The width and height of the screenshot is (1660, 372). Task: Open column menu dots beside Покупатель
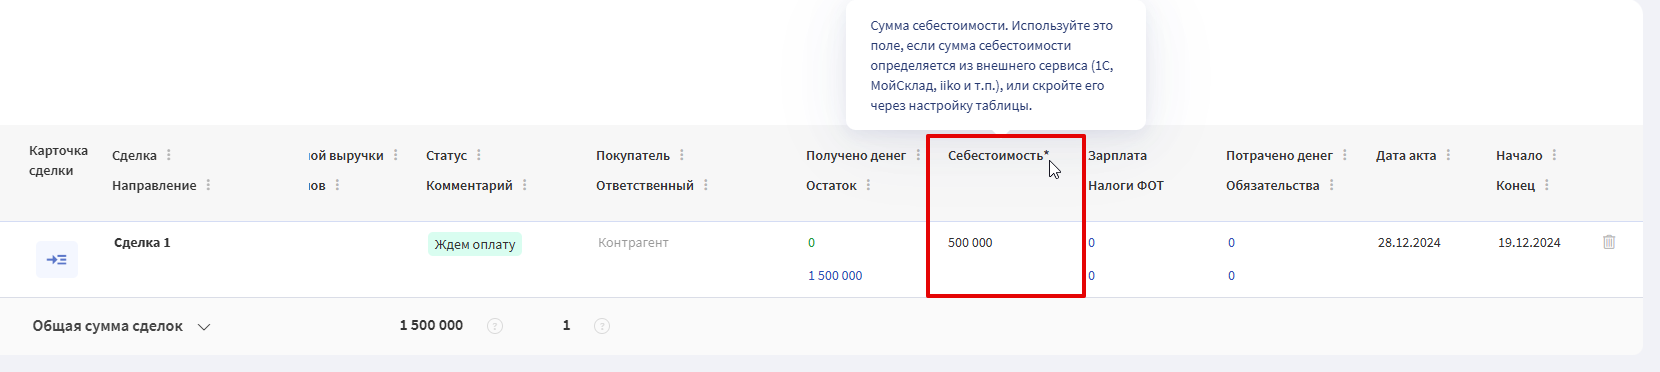click(682, 155)
